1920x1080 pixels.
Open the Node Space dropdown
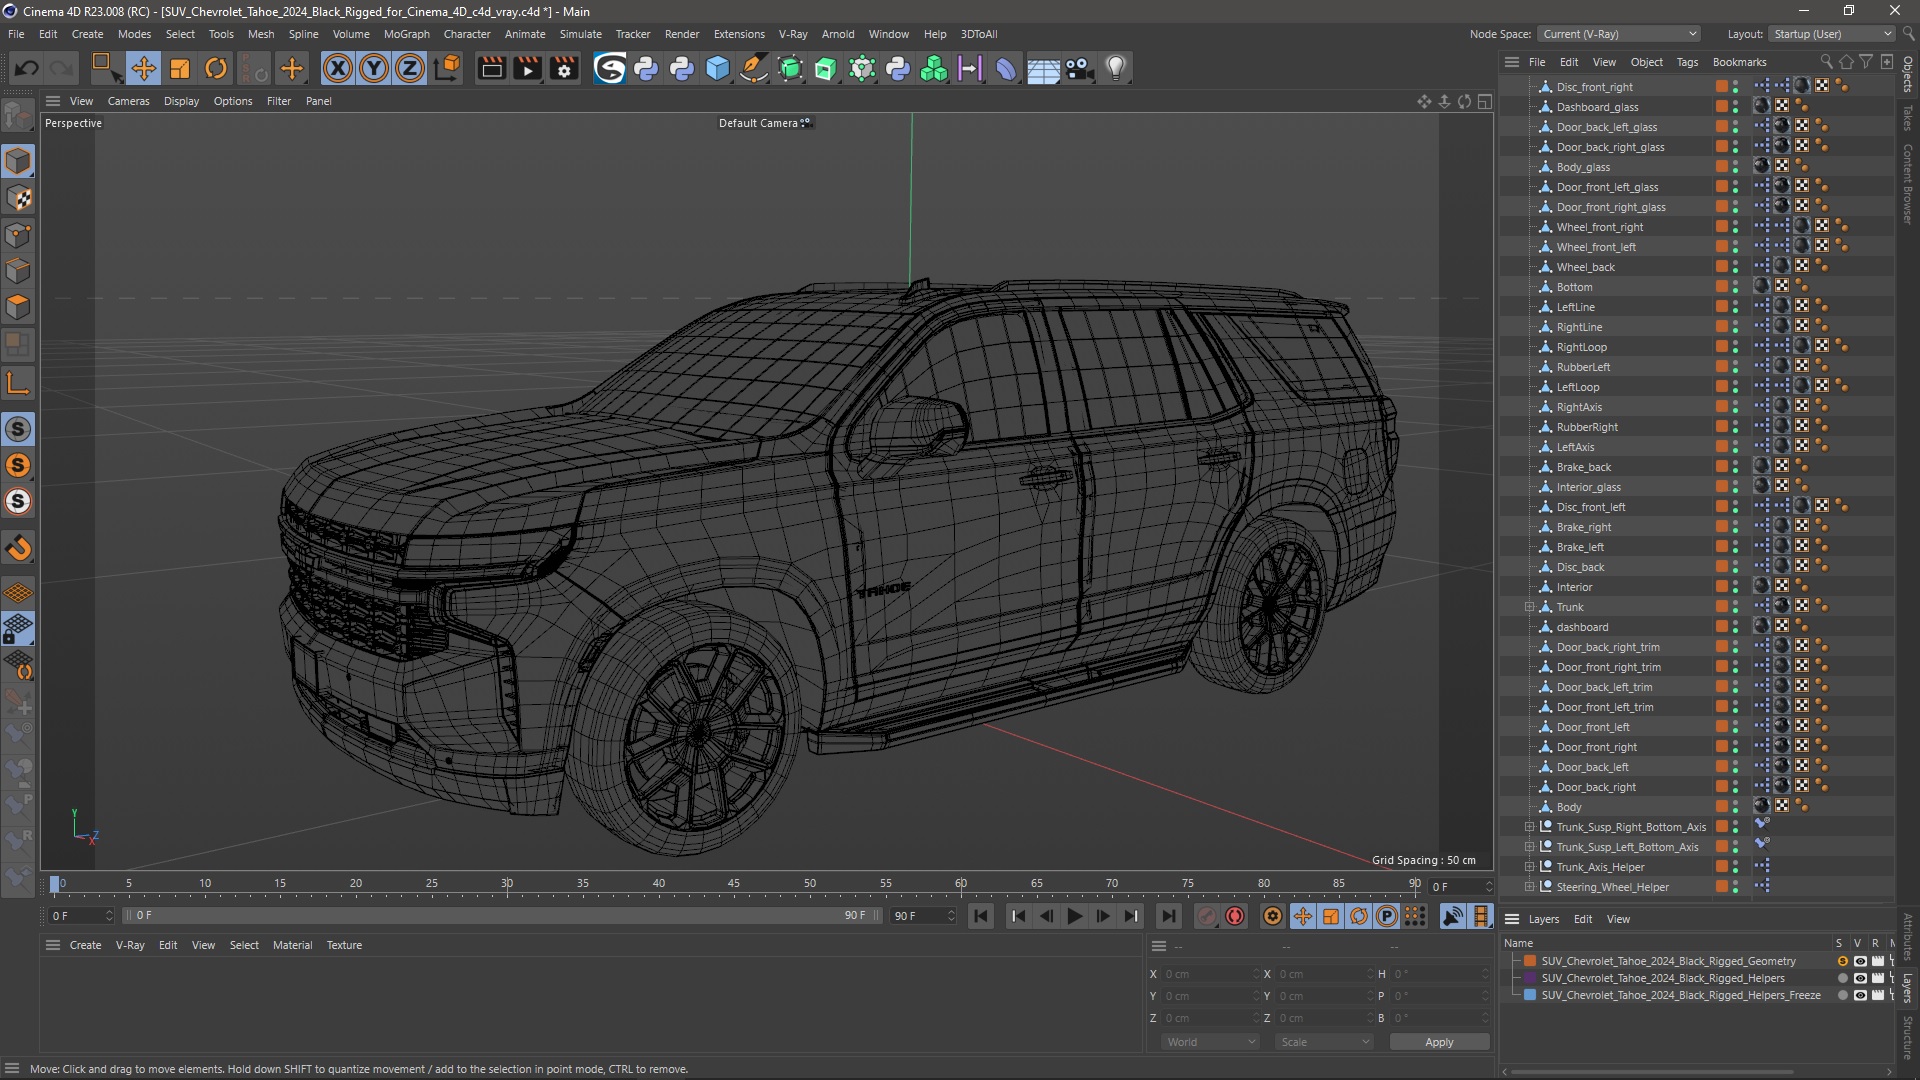(1619, 34)
